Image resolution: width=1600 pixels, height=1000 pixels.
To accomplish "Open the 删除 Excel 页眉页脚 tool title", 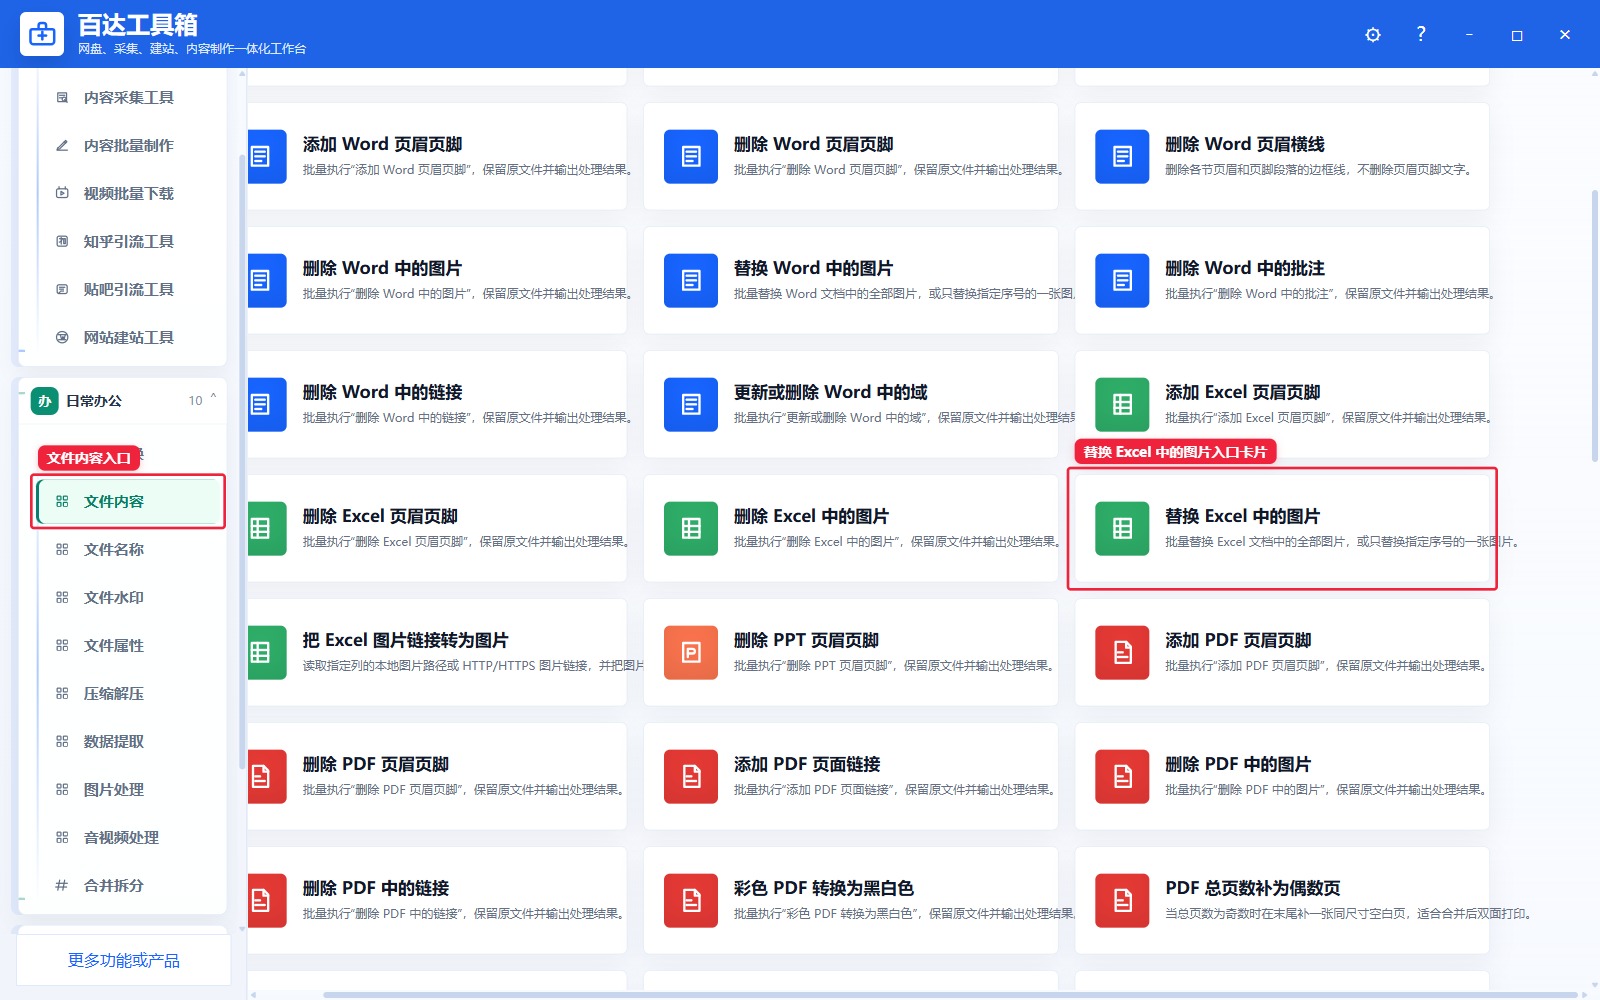I will click(380, 516).
